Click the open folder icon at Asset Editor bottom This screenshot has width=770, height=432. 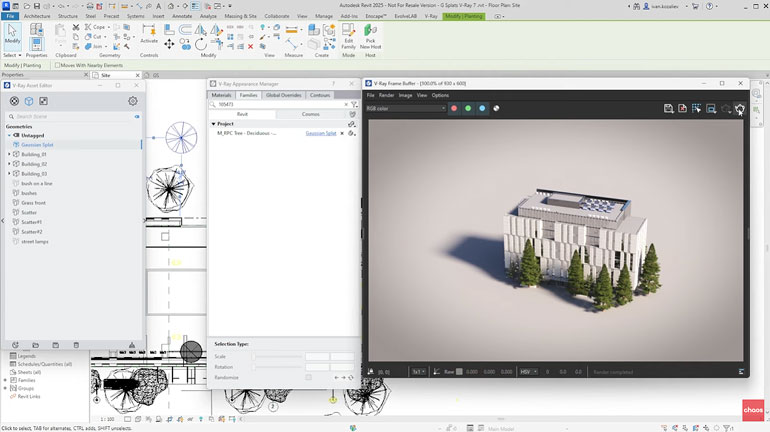[x=35, y=345]
